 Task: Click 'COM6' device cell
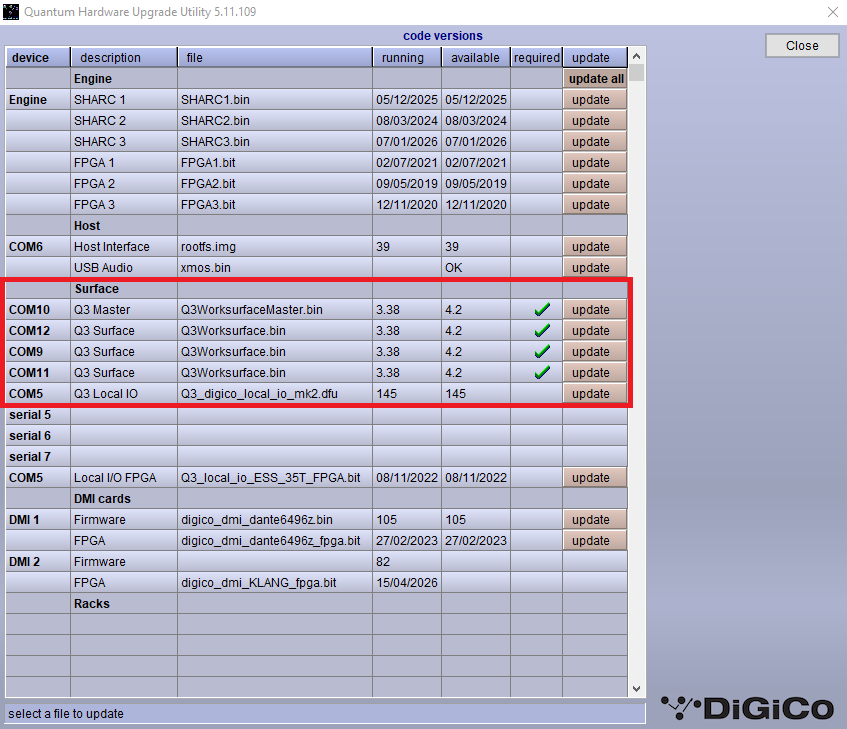(38, 247)
